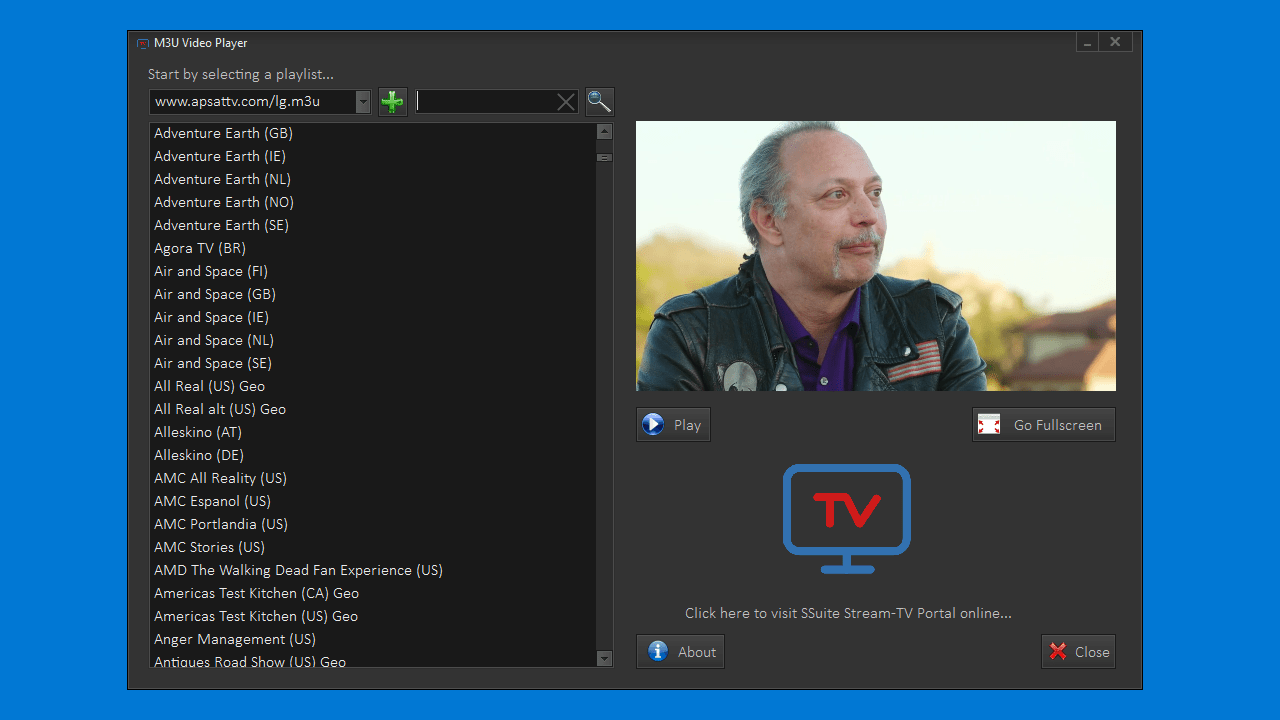Click the channel list scrollbar down arrow

603,659
